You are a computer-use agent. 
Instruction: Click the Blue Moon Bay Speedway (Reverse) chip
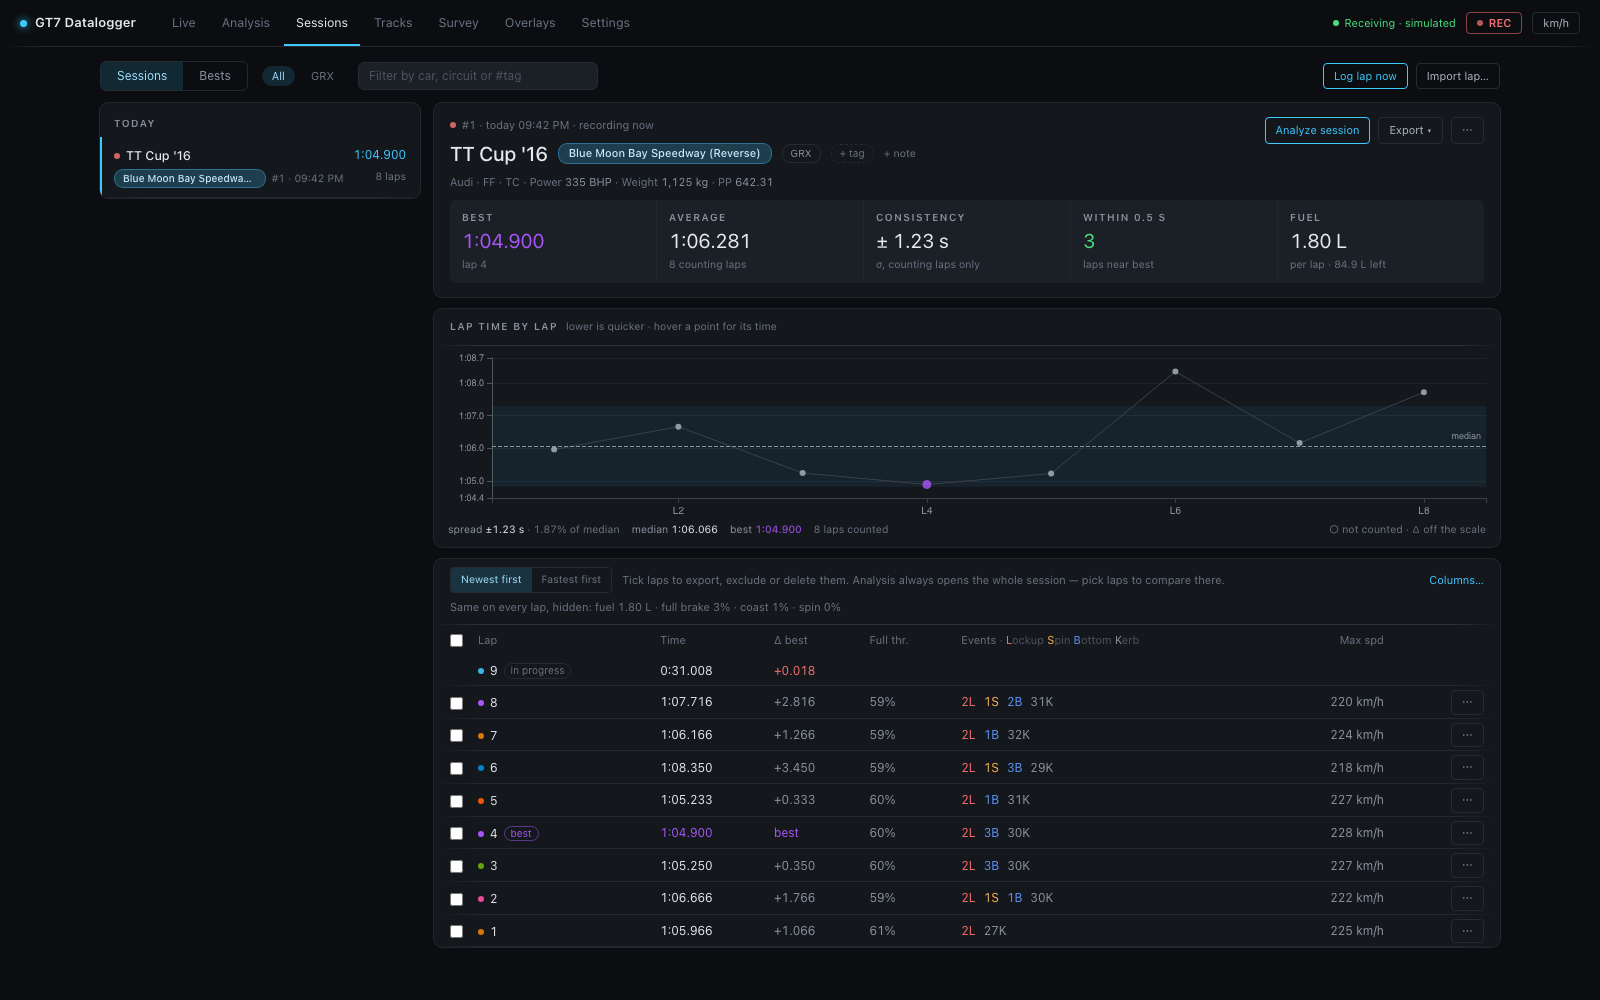[x=665, y=154]
